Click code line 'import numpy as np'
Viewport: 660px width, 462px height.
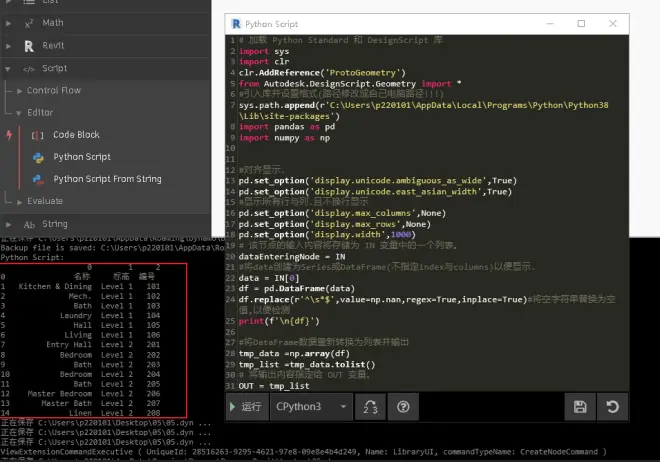(x=284, y=138)
